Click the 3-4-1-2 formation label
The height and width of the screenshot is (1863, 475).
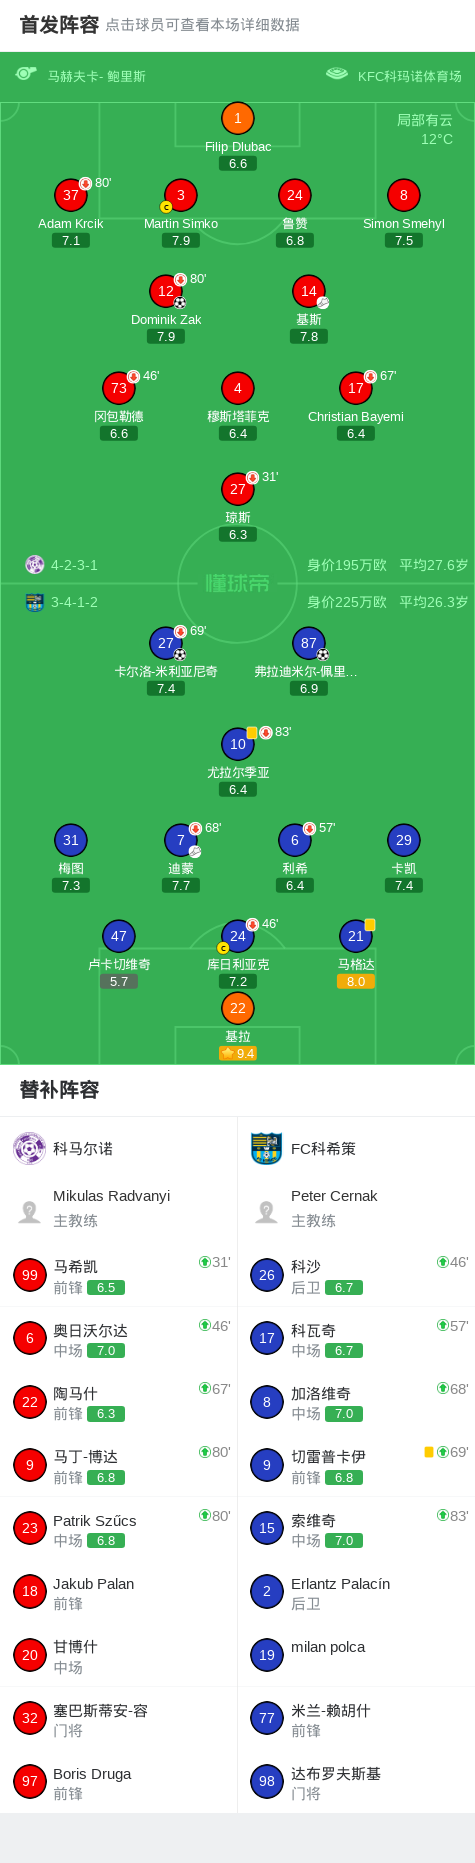[74, 602]
